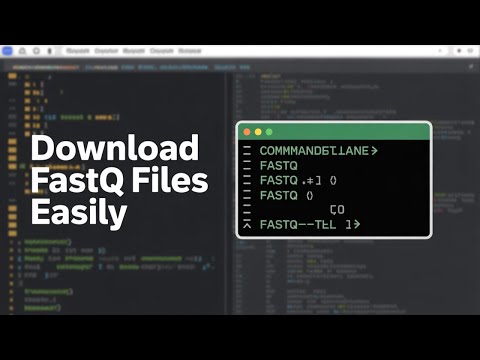480x360 pixels.
Task: Select the terminal line reading only "FASTQ"
Action: click(x=279, y=166)
